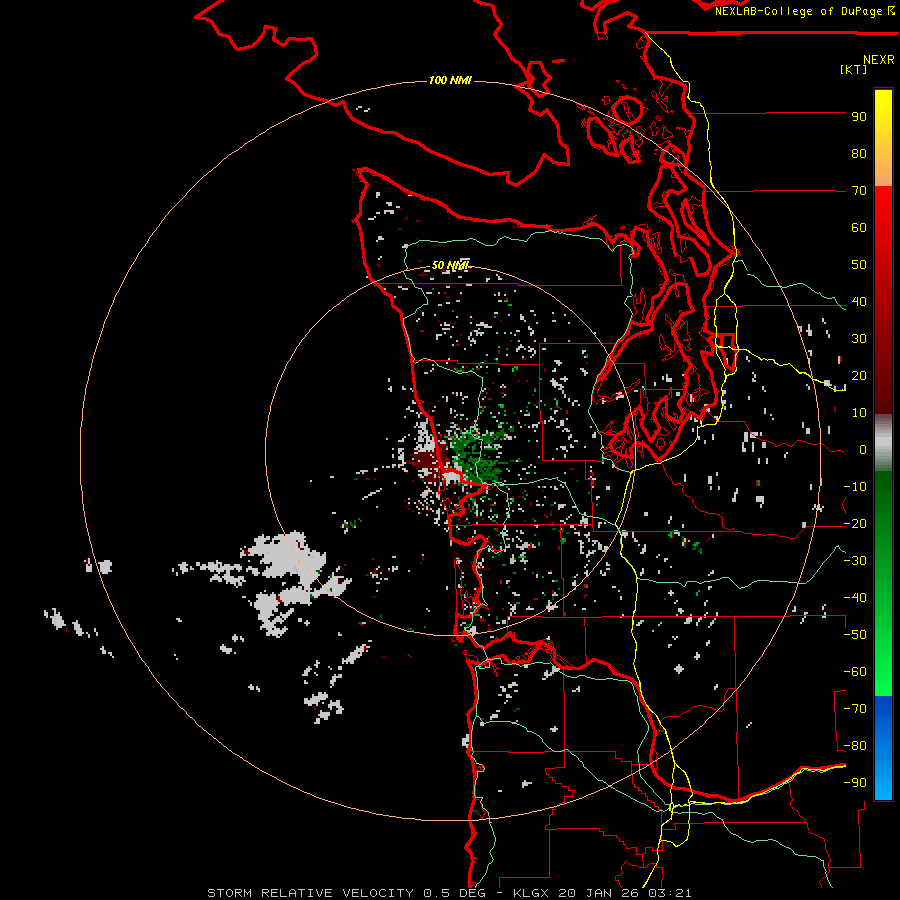Screen dimensions: 900x900
Task: Click the 70 value on the velocity scale
Action: tap(859, 191)
